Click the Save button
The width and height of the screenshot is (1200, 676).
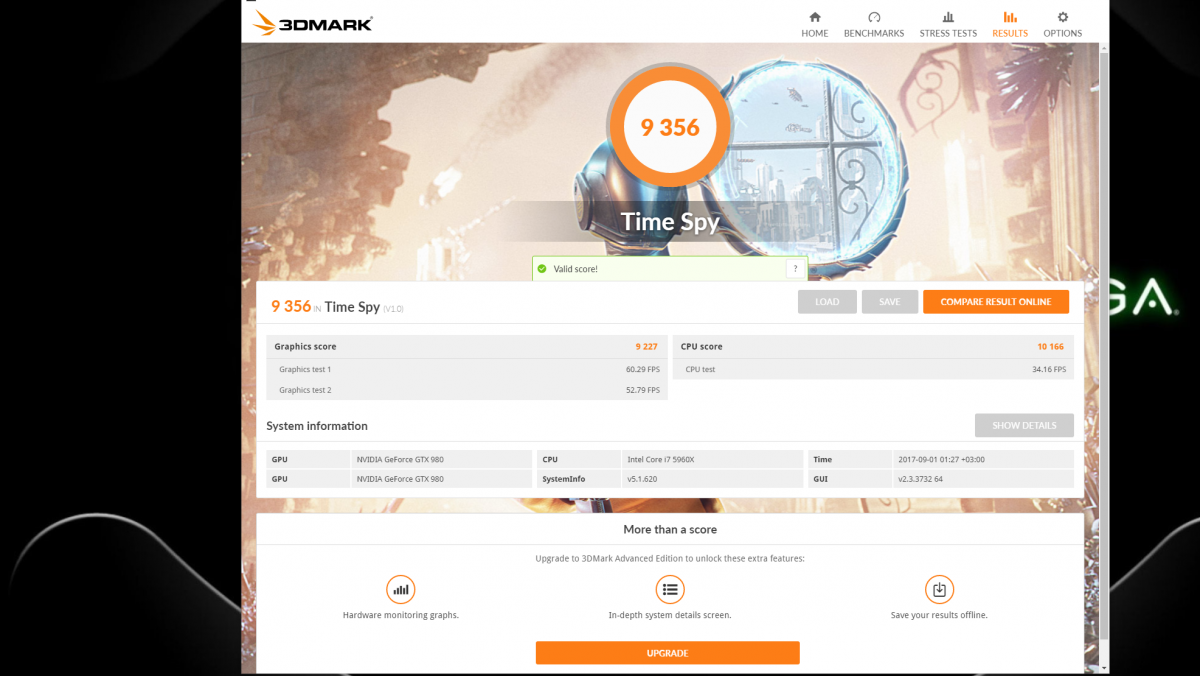tap(890, 302)
